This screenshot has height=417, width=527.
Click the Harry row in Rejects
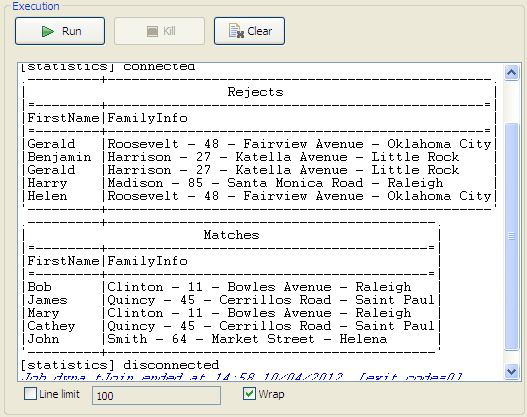(x=259, y=183)
